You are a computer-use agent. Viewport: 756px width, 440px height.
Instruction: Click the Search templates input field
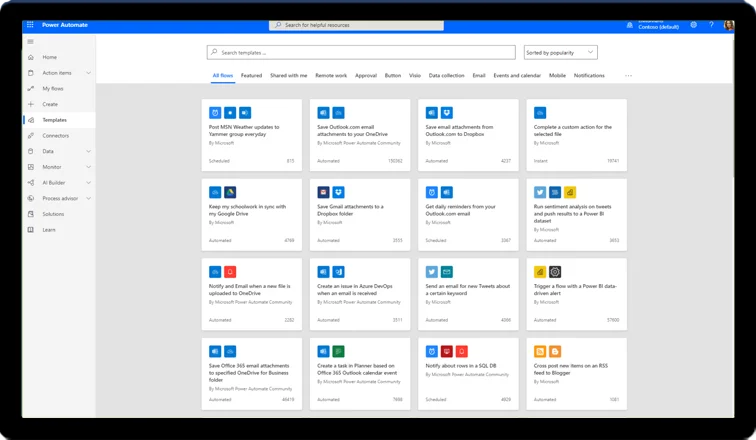point(360,52)
